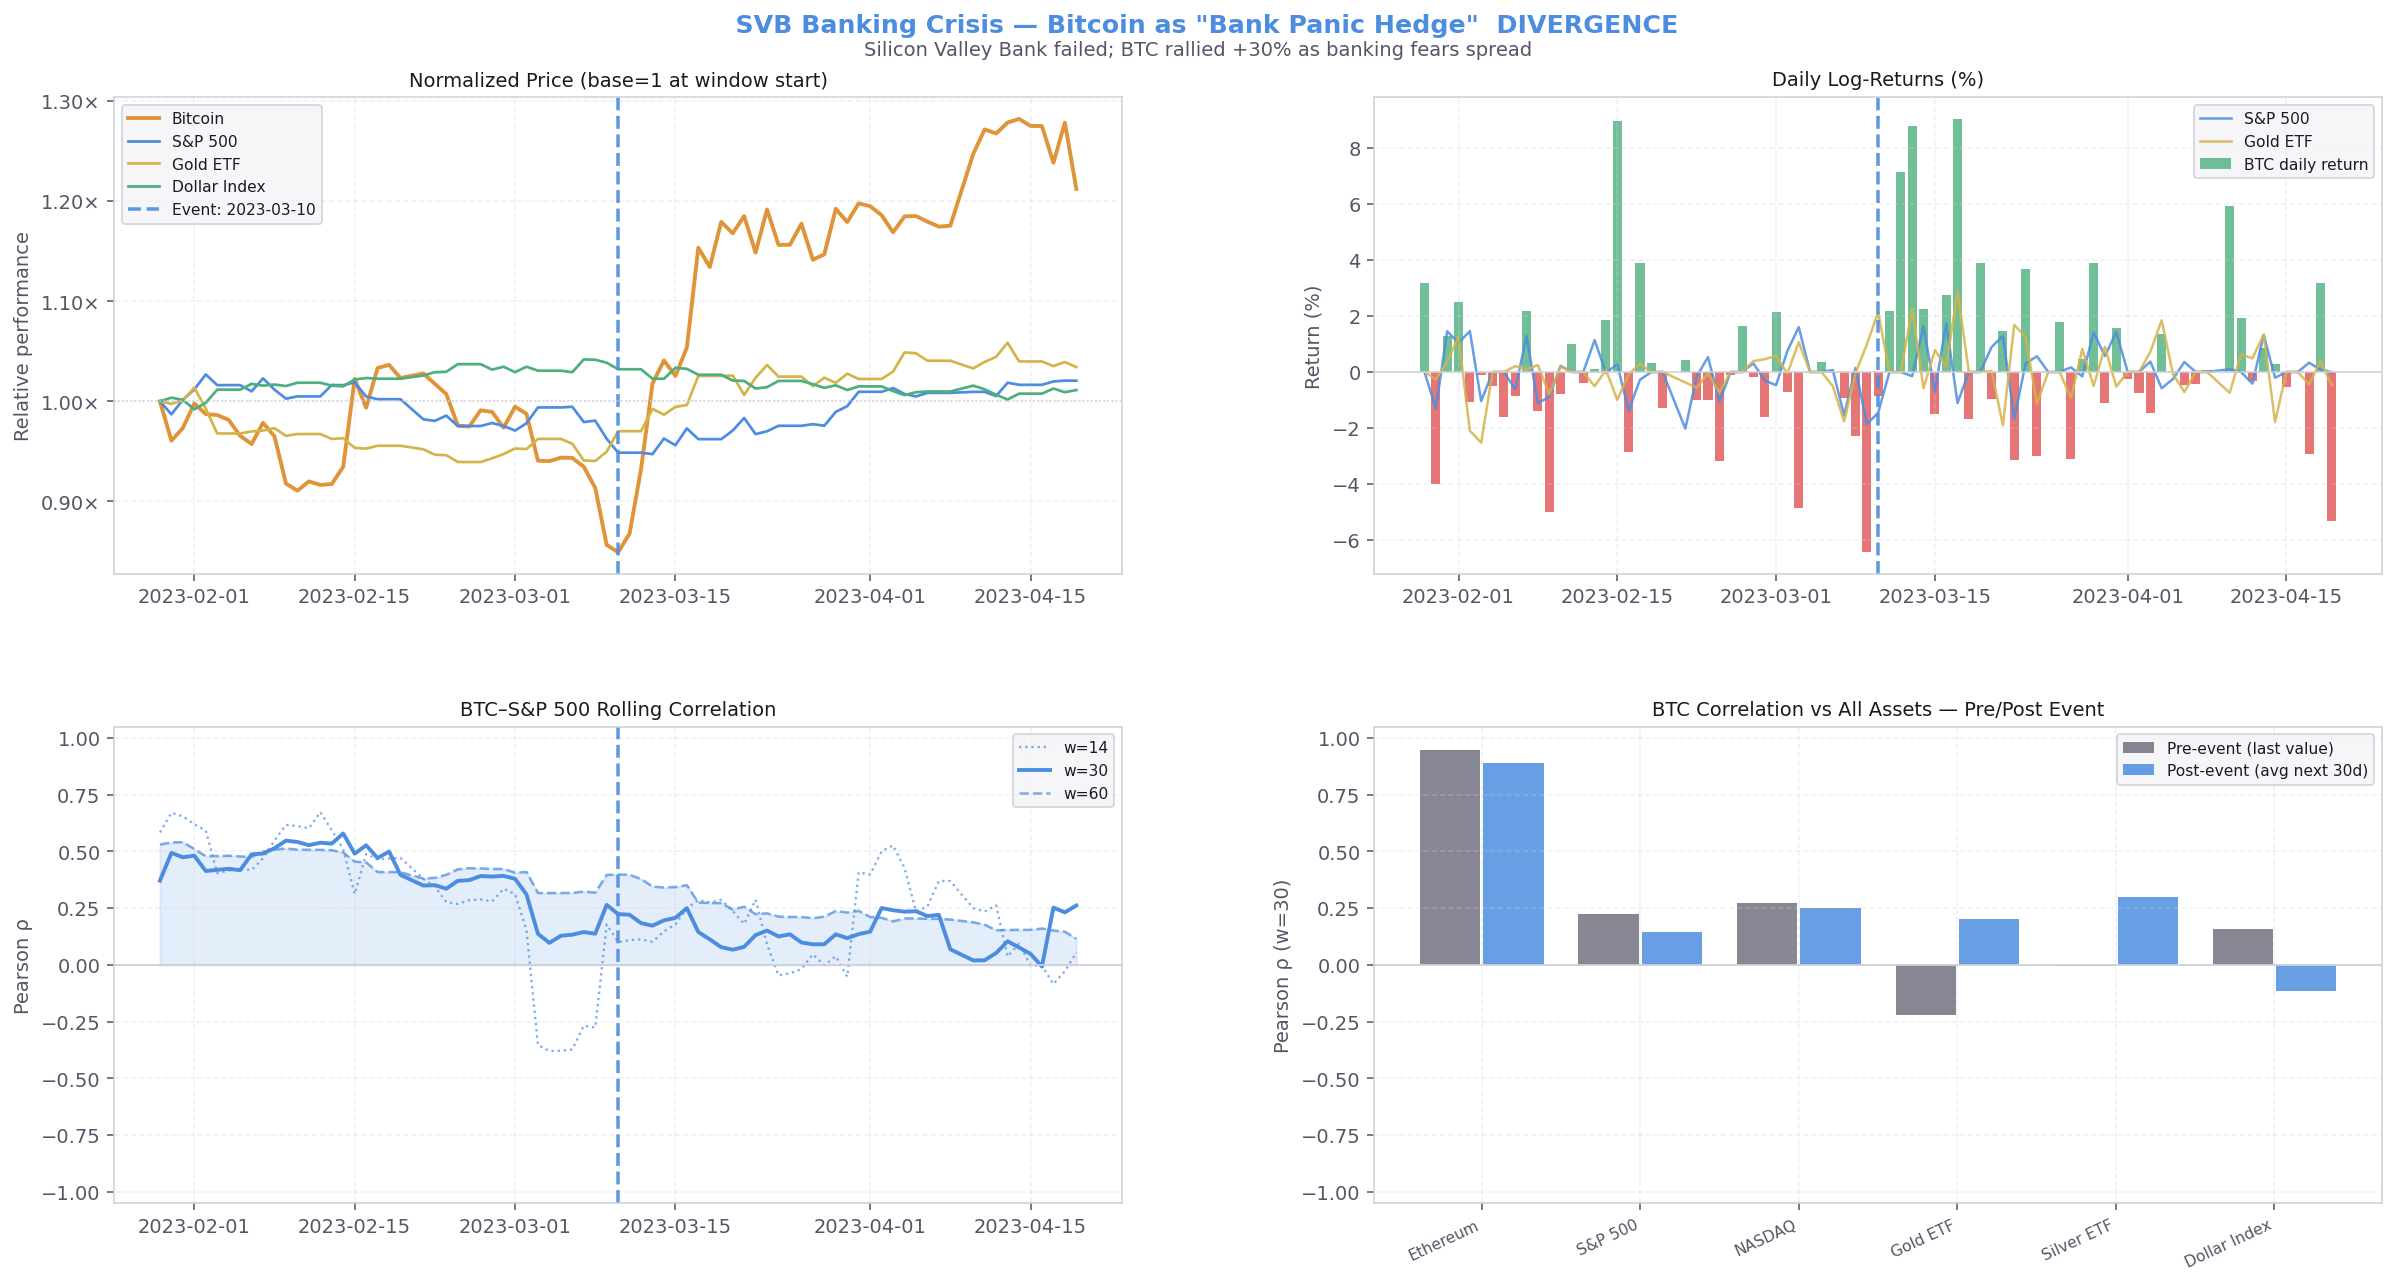Click "2023-02-15" on the Rolling Correlation x-axis
The image size is (2396, 1284).
pyautogui.click(x=354, y=1227)
